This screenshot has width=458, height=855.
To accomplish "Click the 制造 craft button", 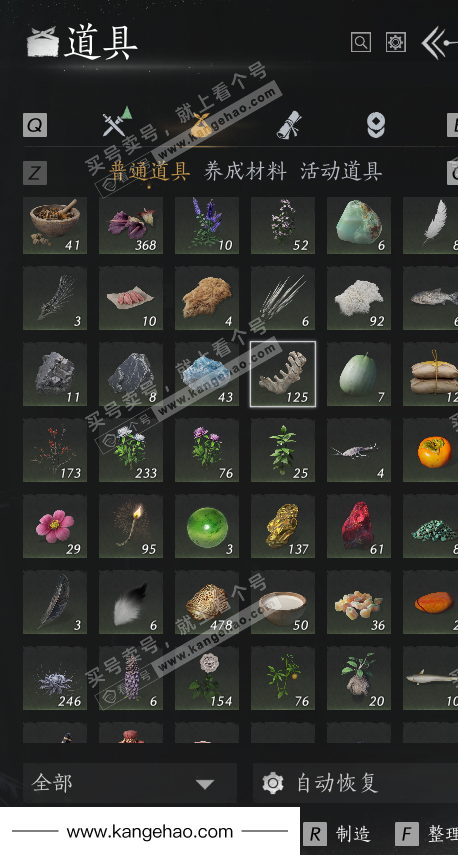I will pos(339,834).
